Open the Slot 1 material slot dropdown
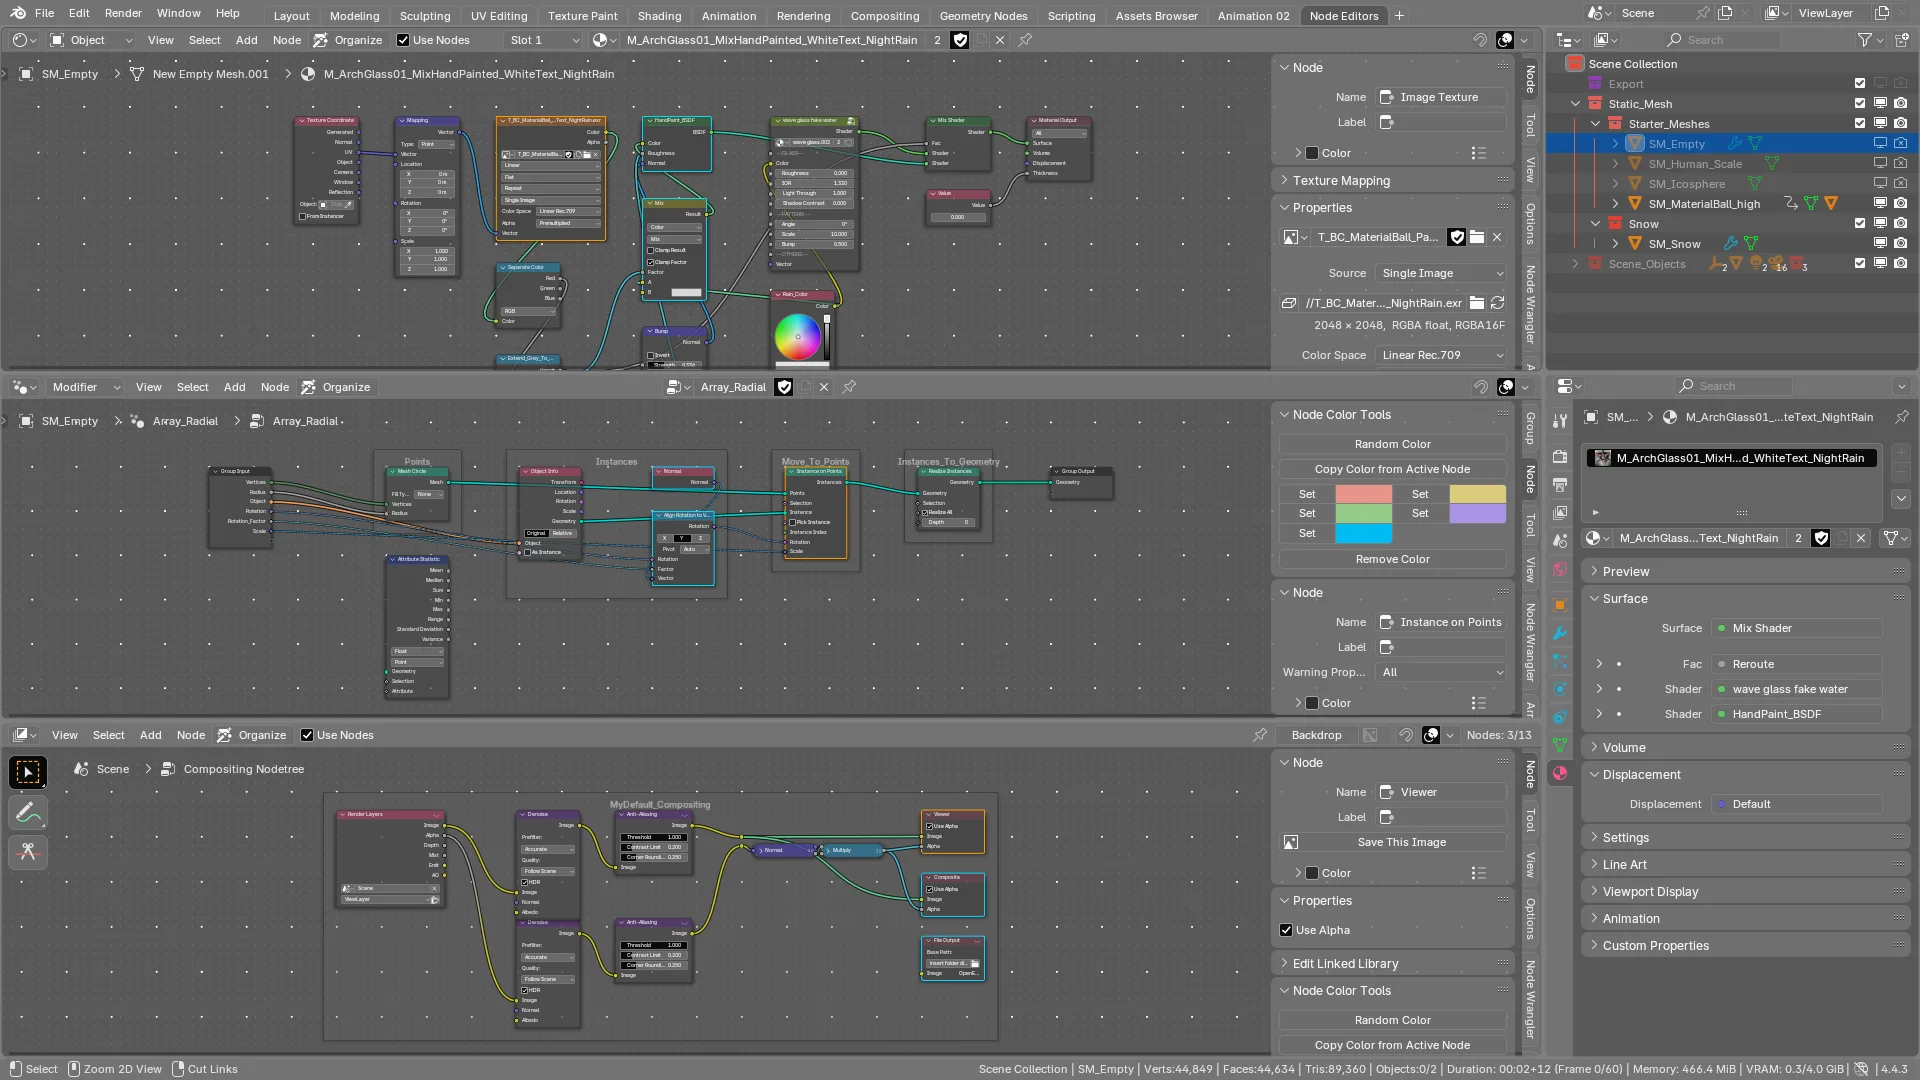The image size is (1920, 1080). 543,40
